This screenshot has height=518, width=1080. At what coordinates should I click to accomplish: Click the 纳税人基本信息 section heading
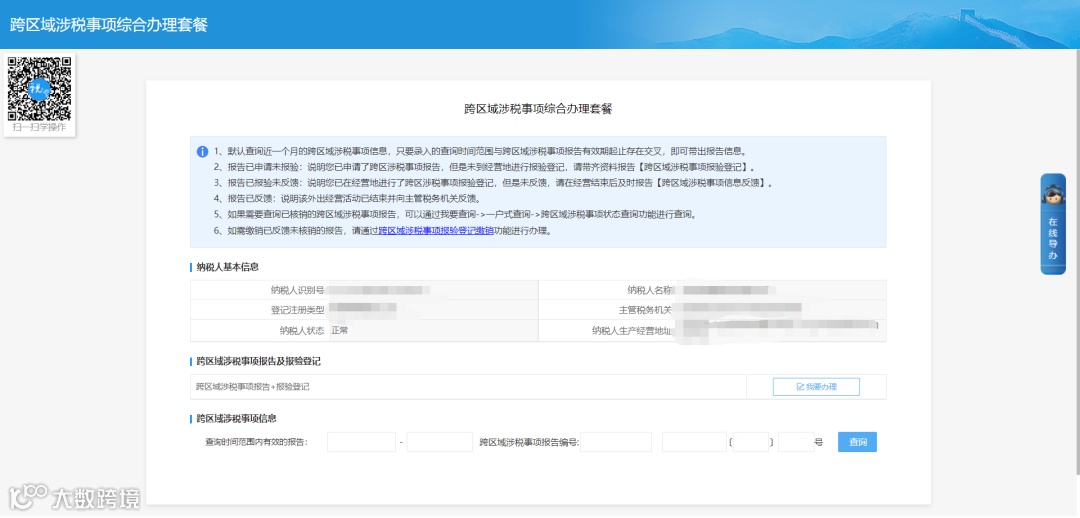227,267
